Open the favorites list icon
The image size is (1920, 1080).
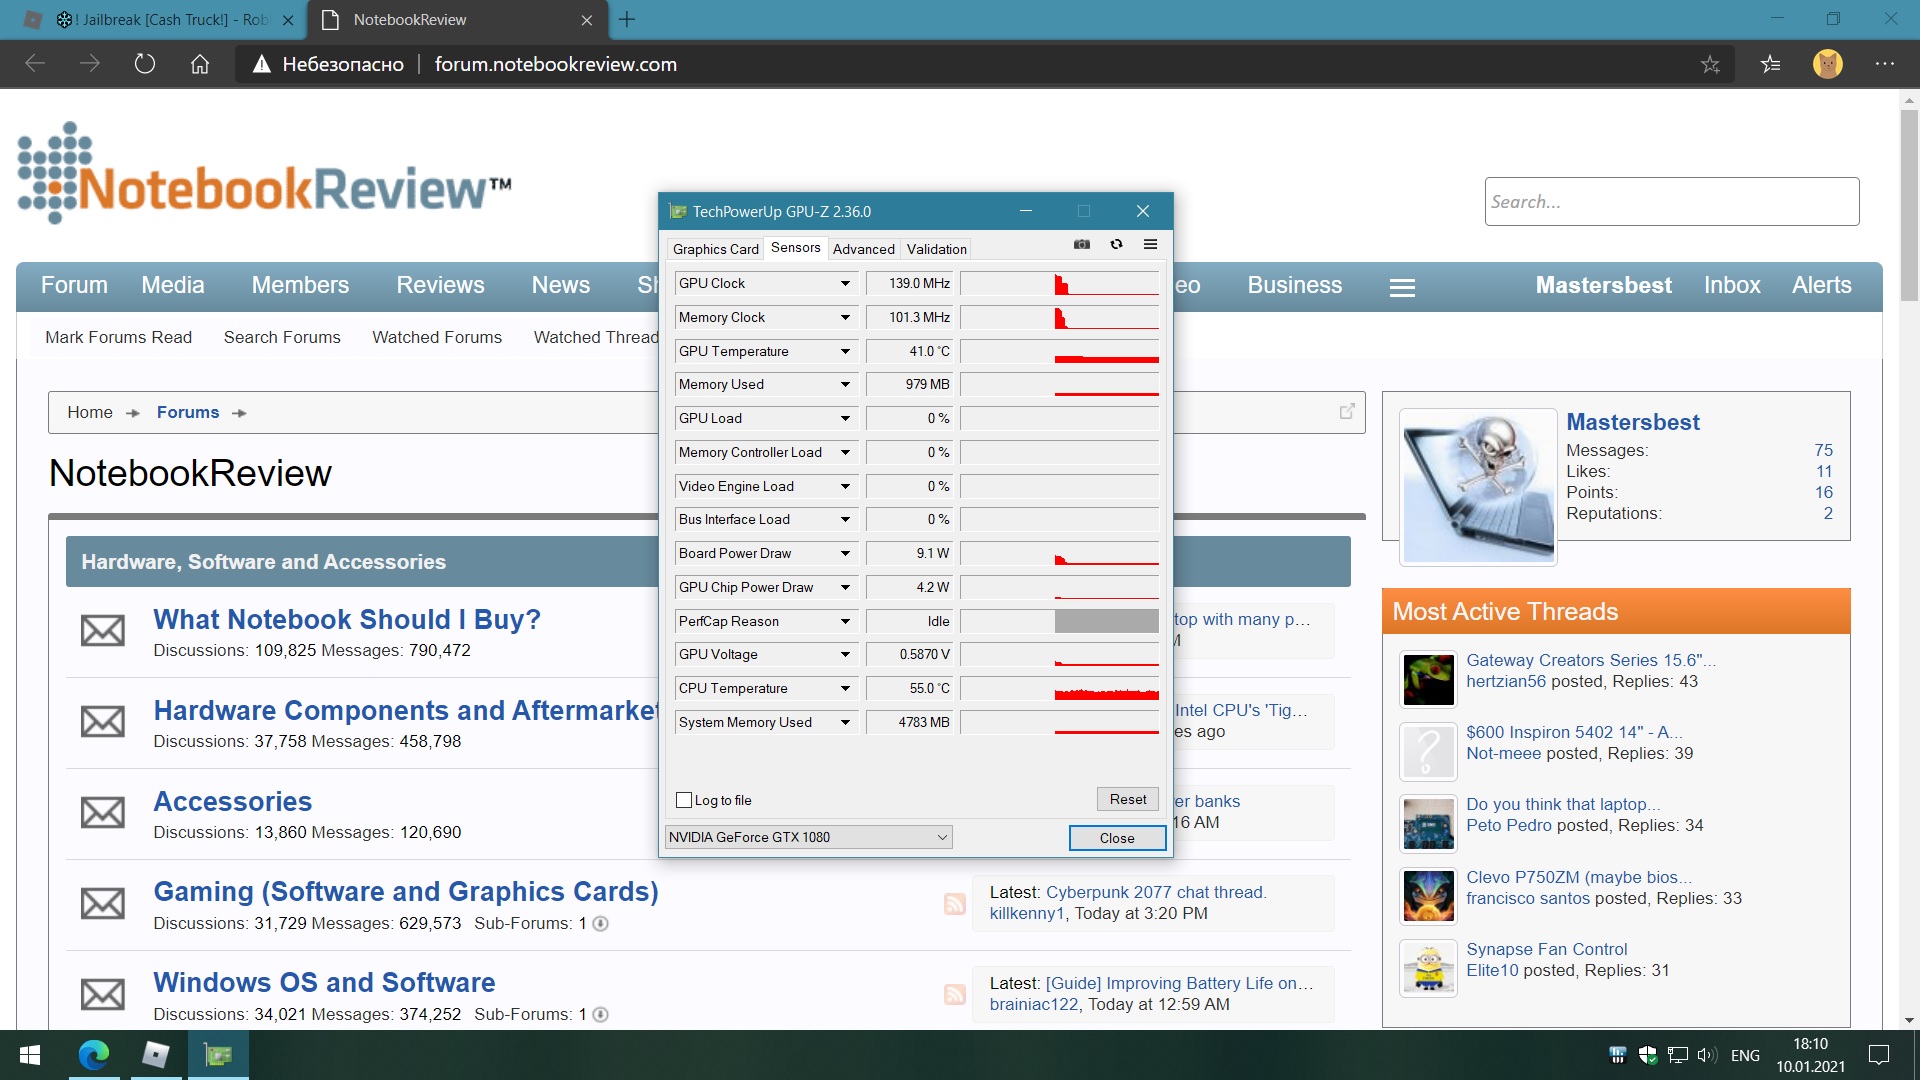point(1770,64)
